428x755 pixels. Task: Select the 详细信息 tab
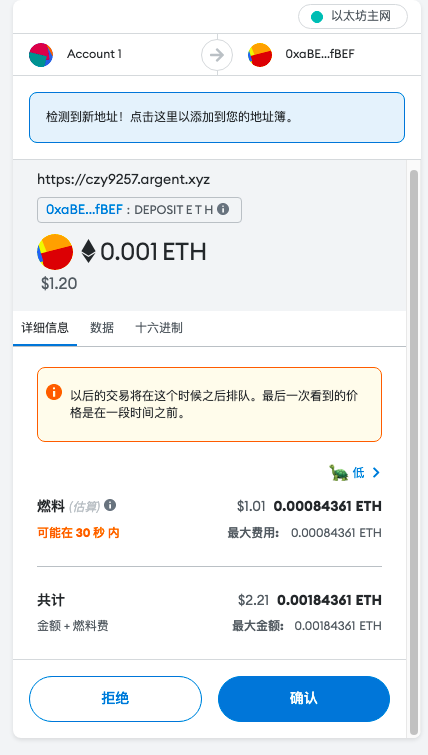45,328
